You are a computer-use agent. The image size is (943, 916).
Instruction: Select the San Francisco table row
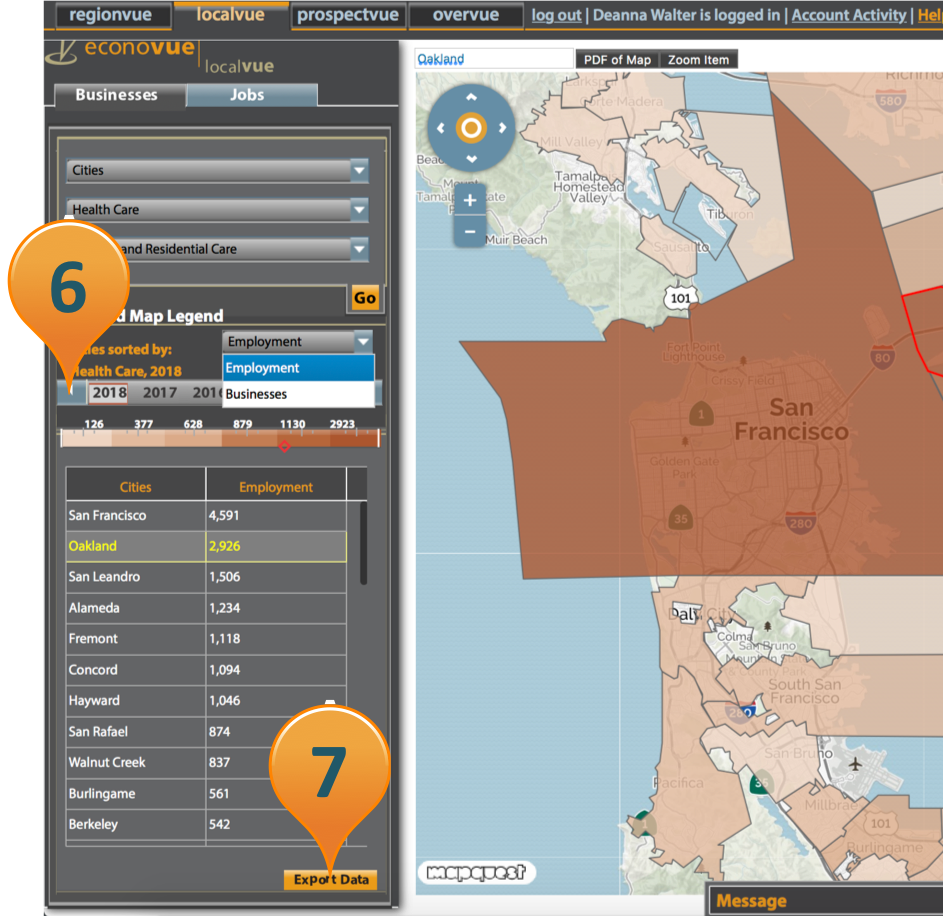coord(206,515)
